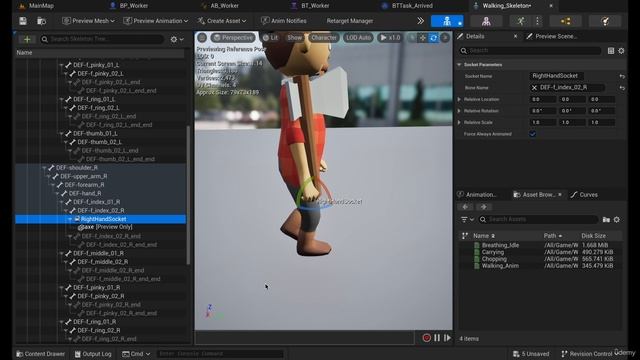Expand Relative Rotation property
Viewport: 640px width, 360px height.
459,111
